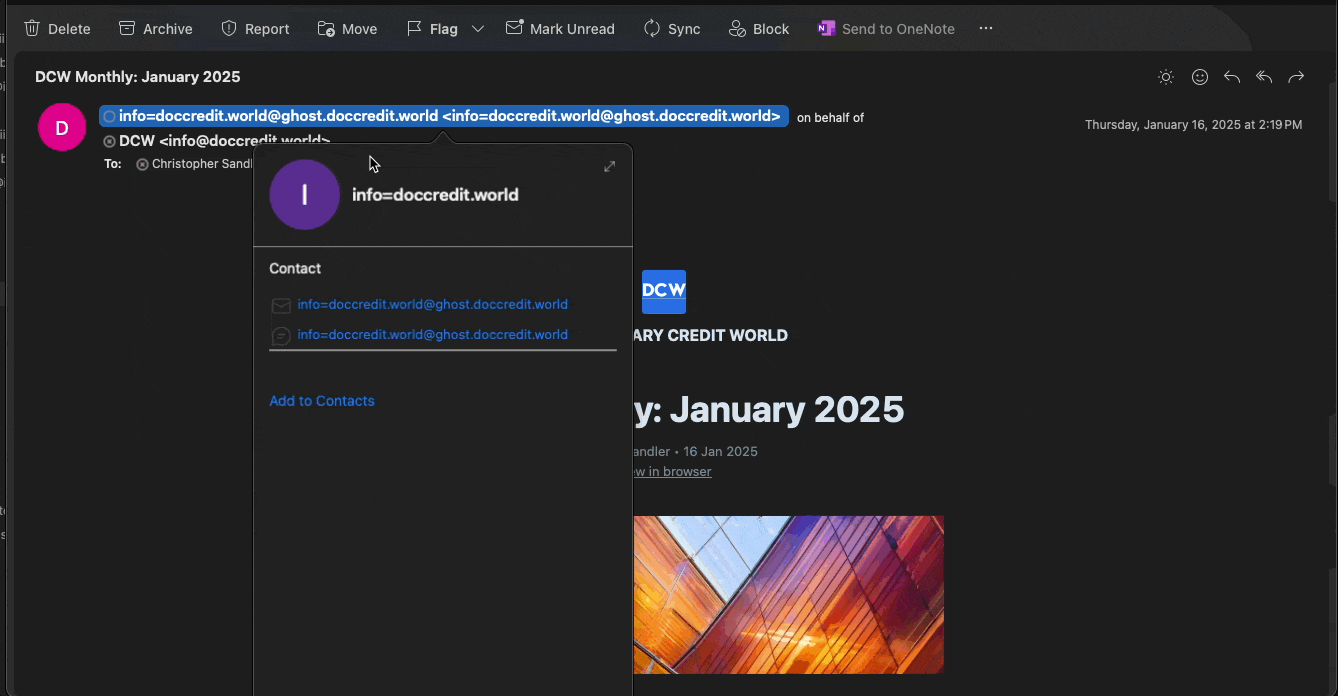This screenshot has width=1338, height=696.
Task: Click the purple I contact avatar
Action: pos(305,195)
